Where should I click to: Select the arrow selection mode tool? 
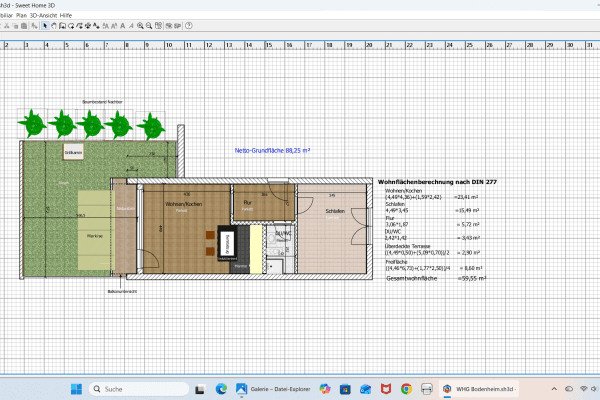45,26
